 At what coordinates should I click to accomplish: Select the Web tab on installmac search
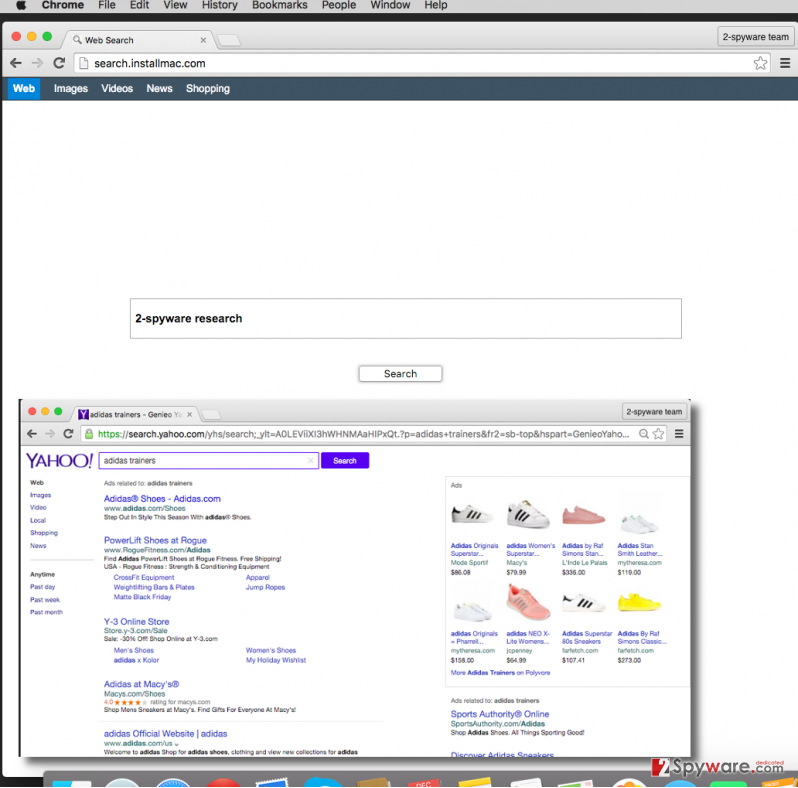click(x=24, y=89)
